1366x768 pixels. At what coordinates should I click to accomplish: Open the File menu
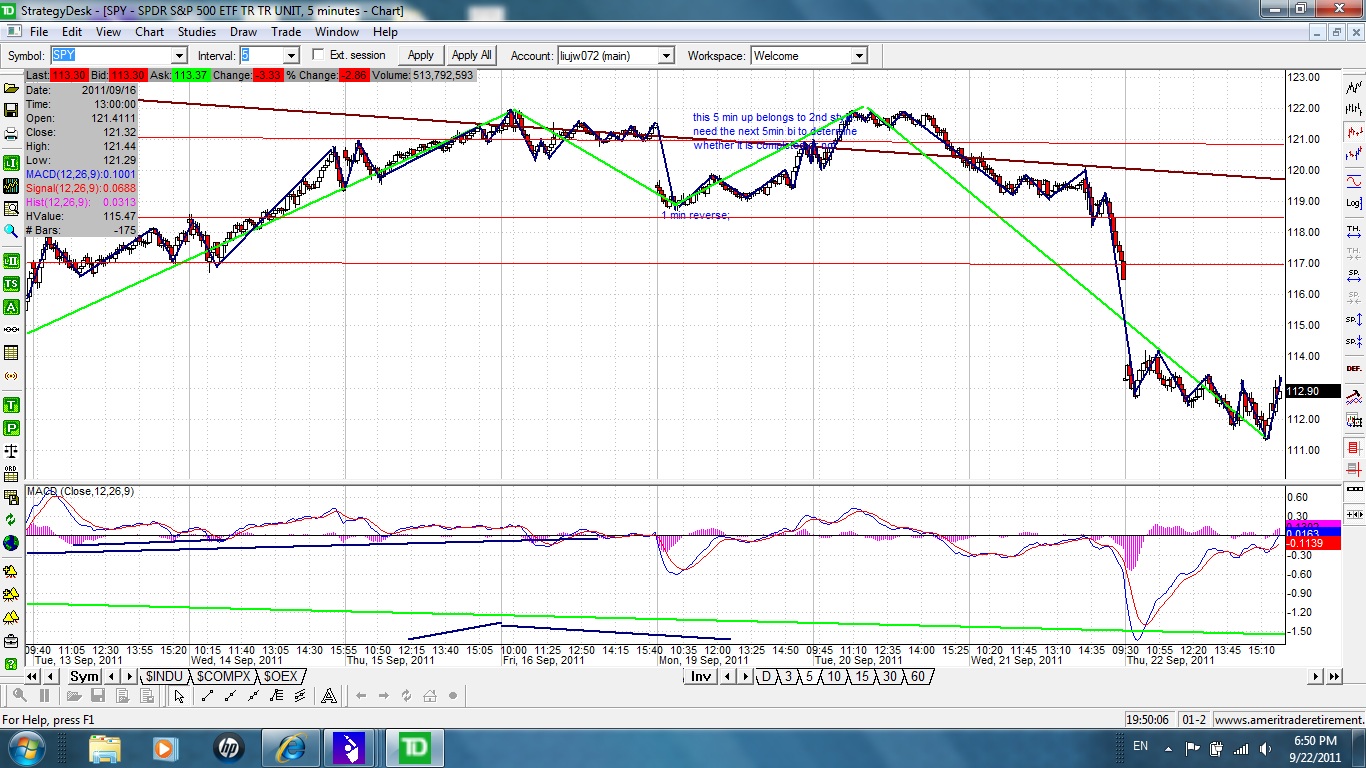point(38,32)
